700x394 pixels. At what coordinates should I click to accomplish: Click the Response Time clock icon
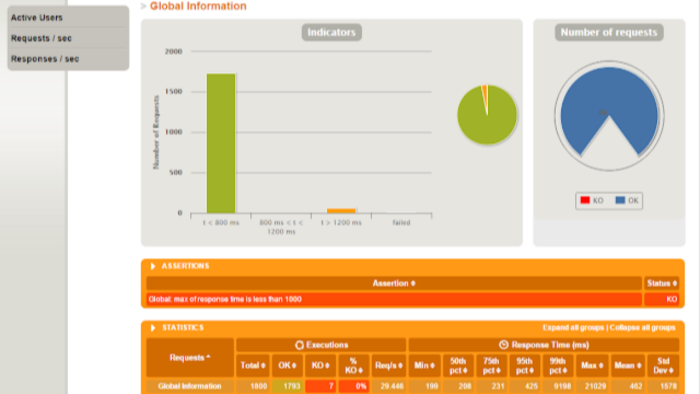pos(504,345)
